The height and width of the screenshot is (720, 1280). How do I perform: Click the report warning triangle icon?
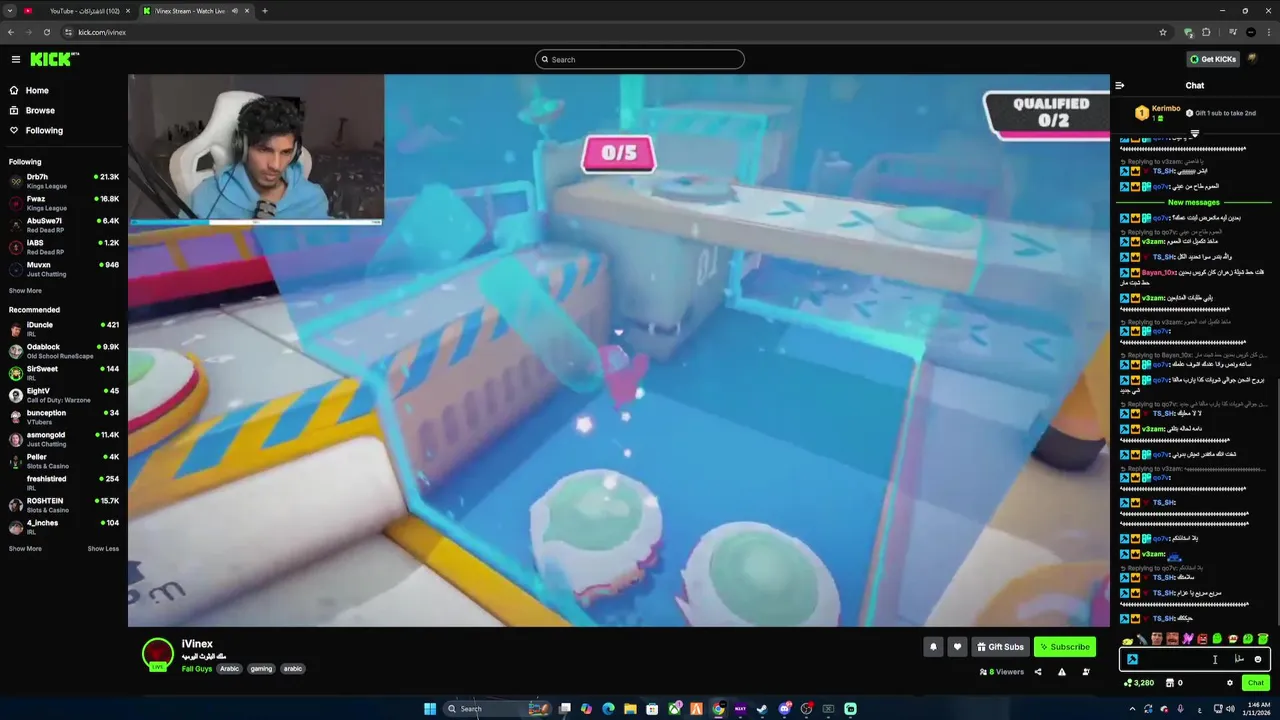(1062, 672)
